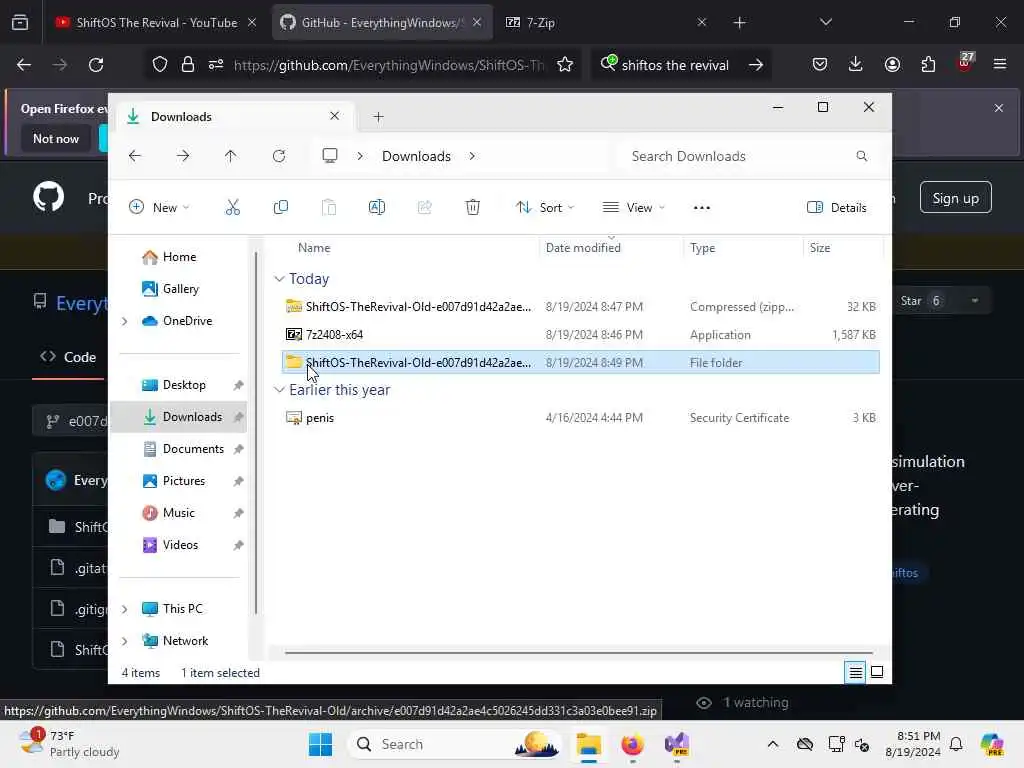
Task: Open Windows Start menu
Action: tap(320, 744)
